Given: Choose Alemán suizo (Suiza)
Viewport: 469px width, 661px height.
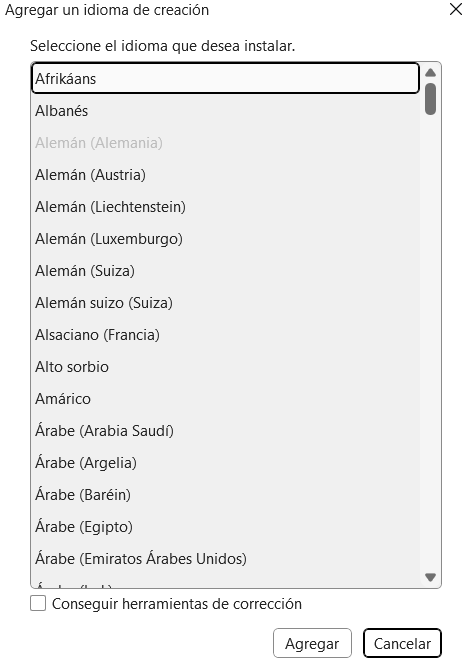Looking at the screenshot, I should (225, 303).
